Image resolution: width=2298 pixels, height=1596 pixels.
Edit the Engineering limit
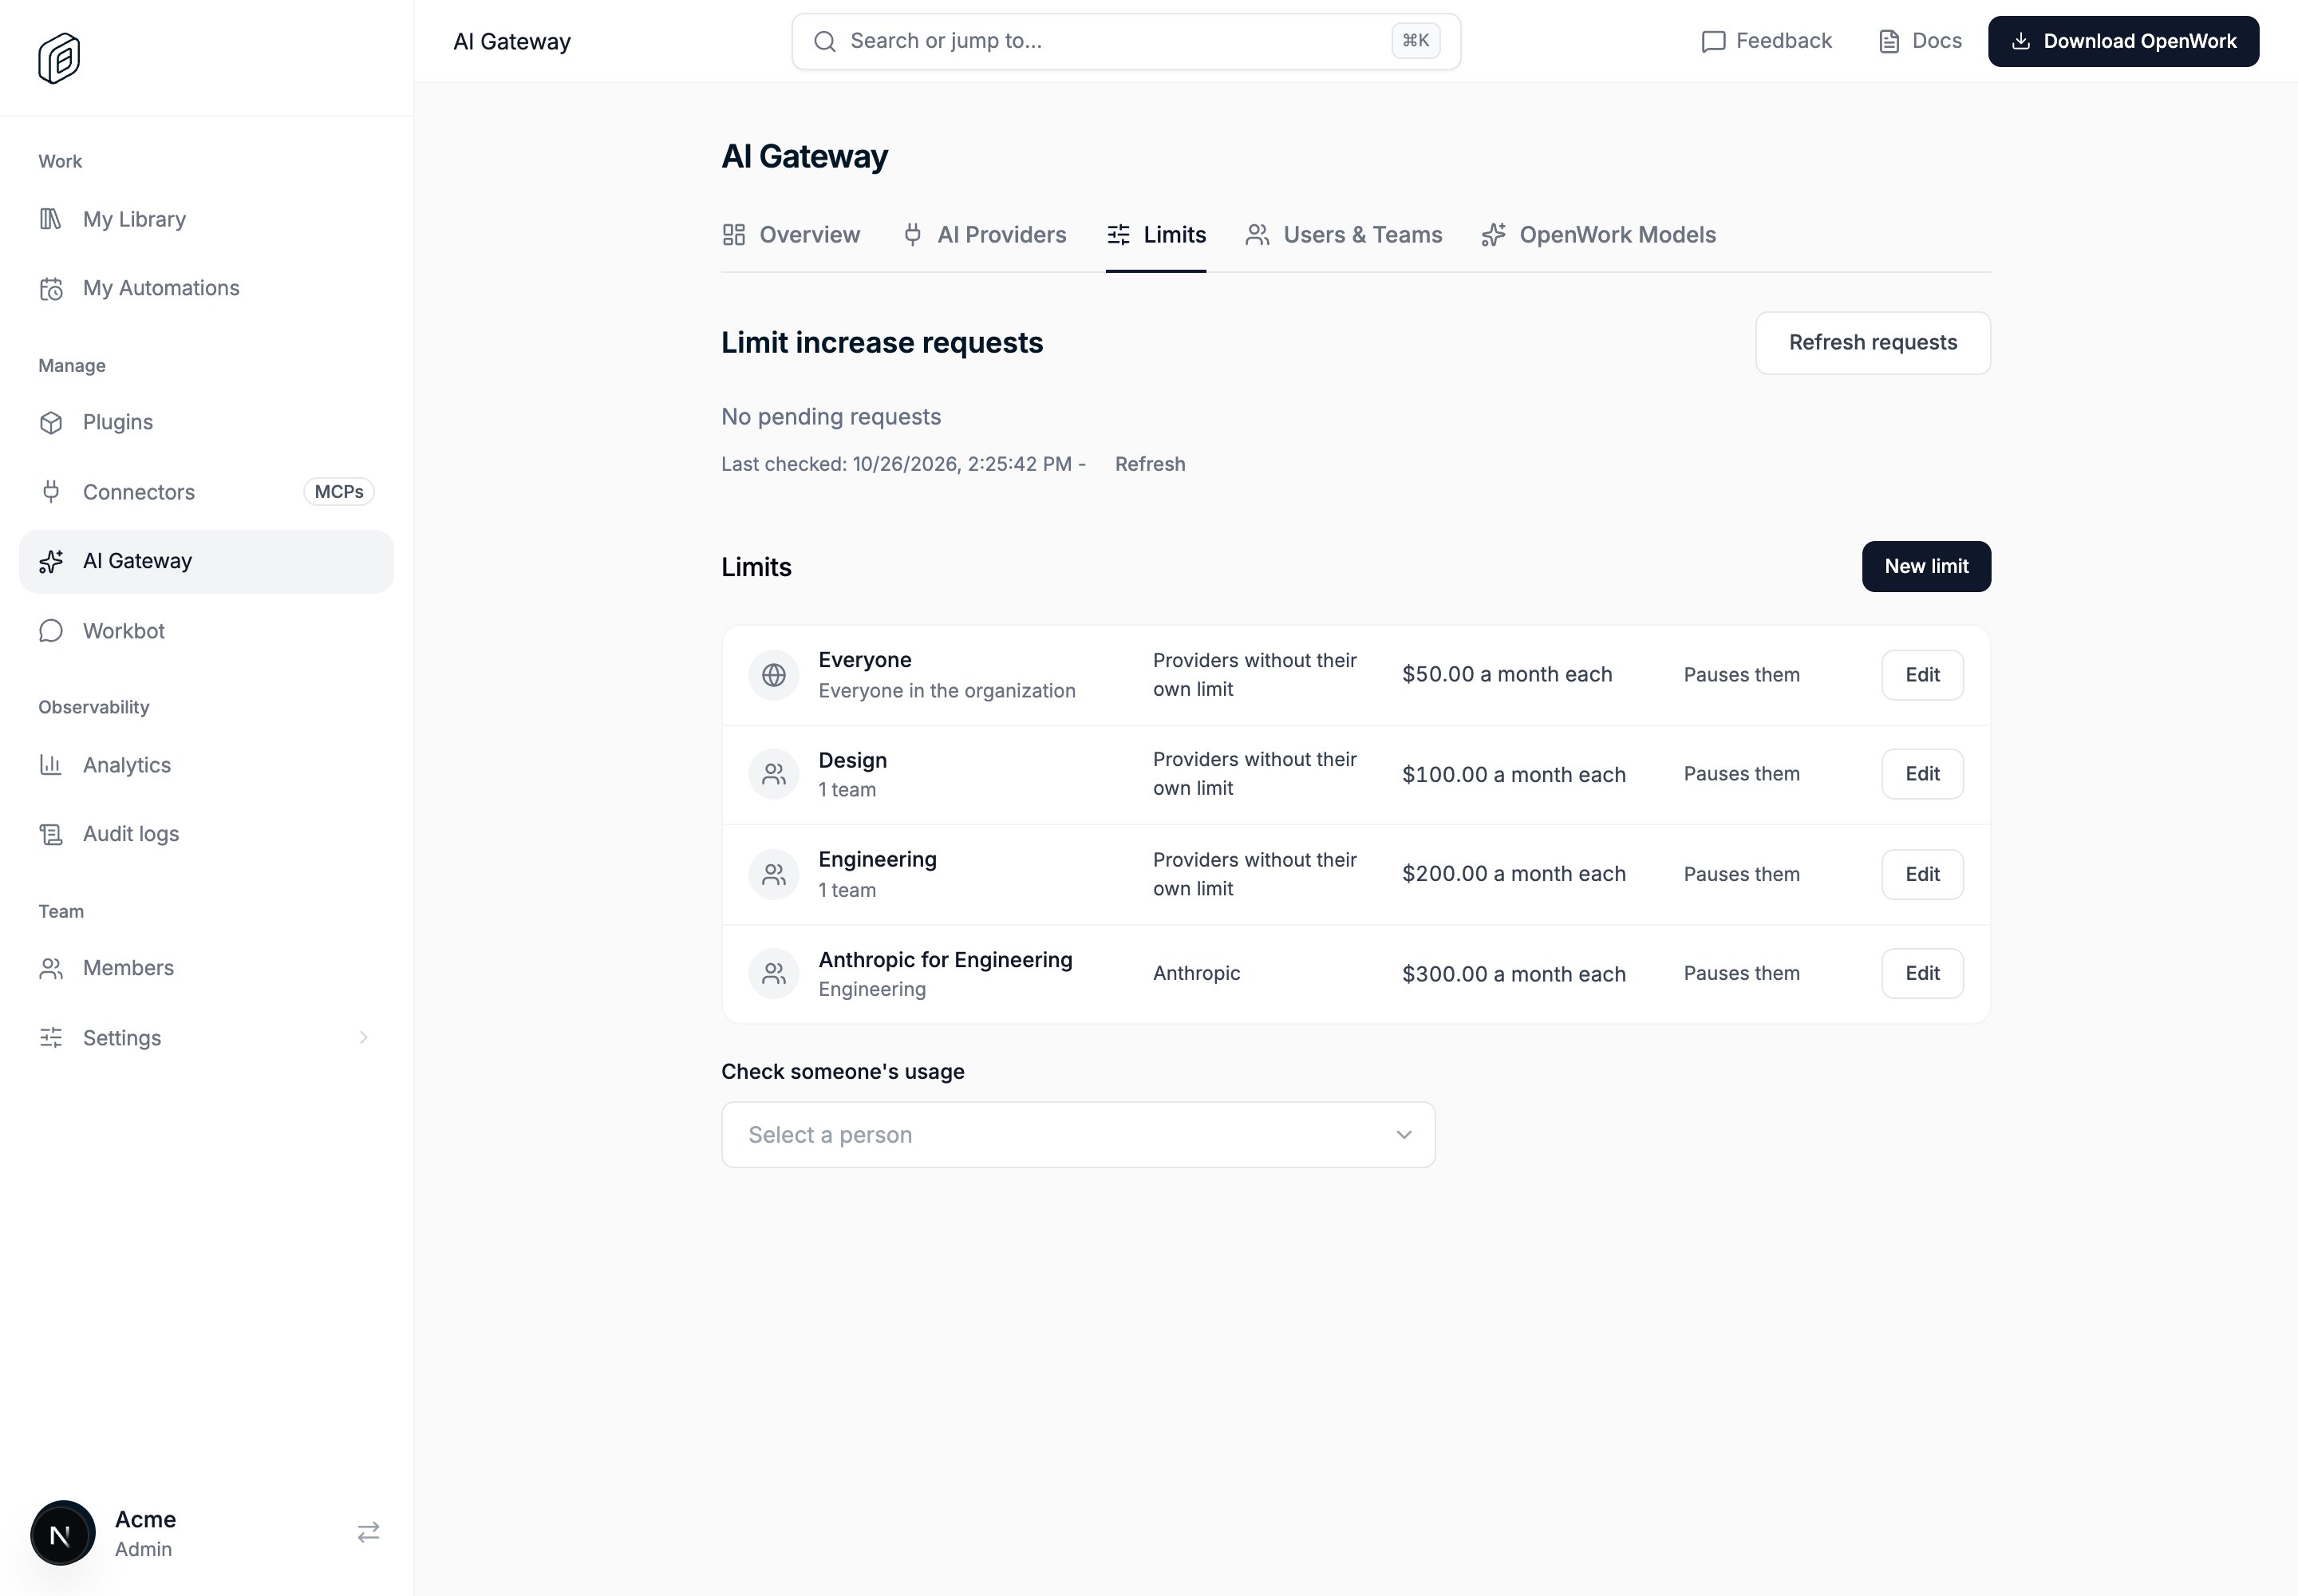1922,875
